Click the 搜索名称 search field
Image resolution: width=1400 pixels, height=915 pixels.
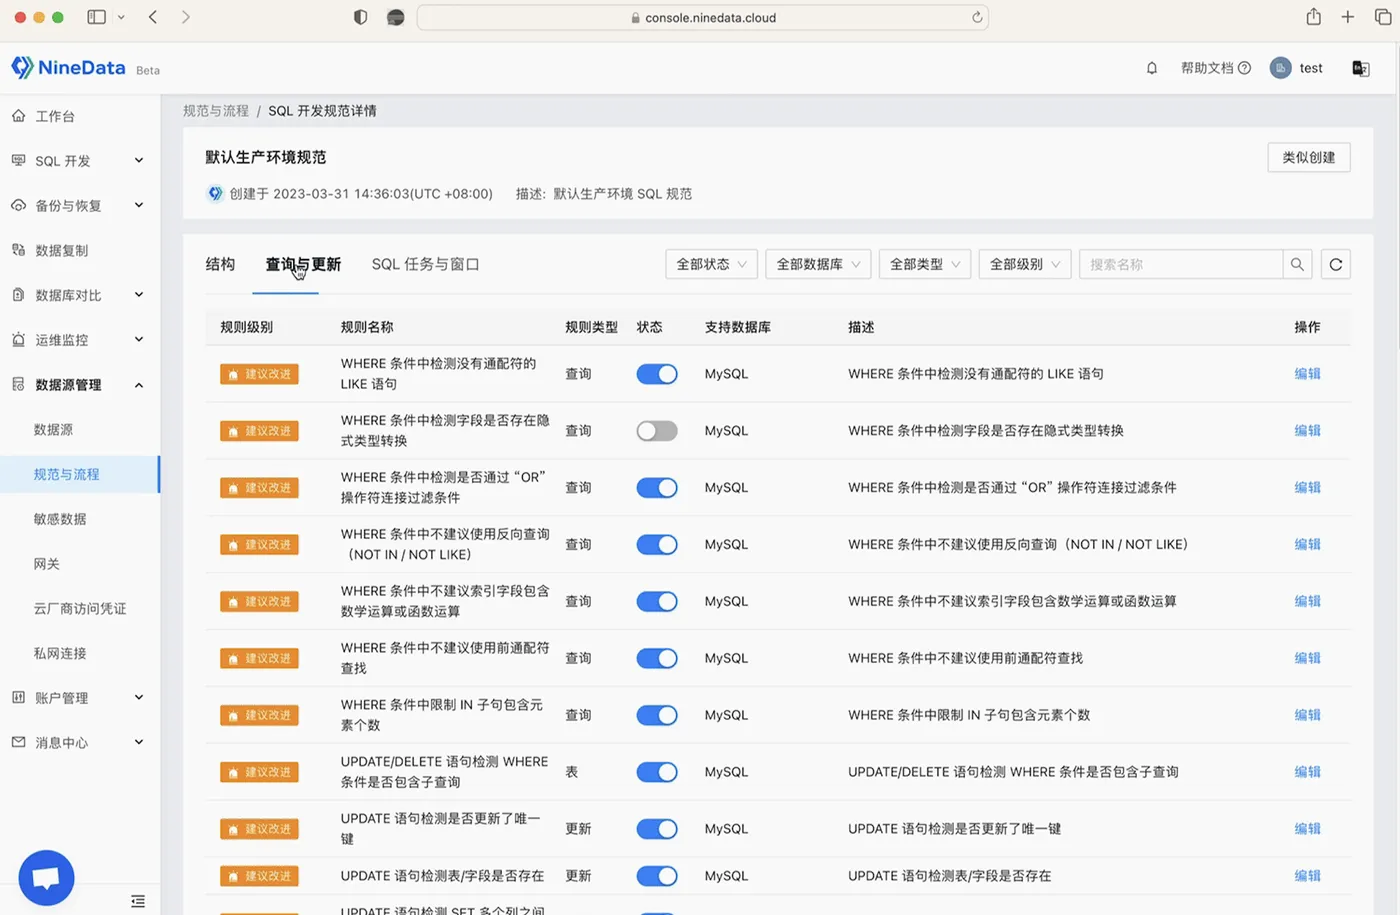[x=1181, y=264]
